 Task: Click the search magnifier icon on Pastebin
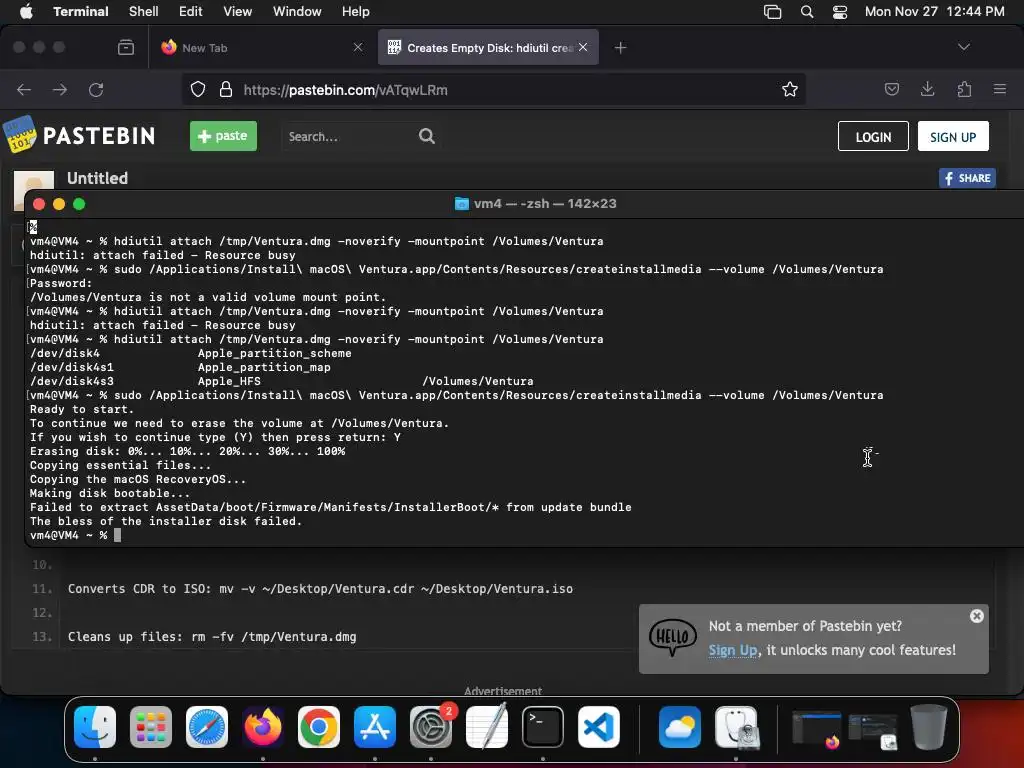point(426,136)
